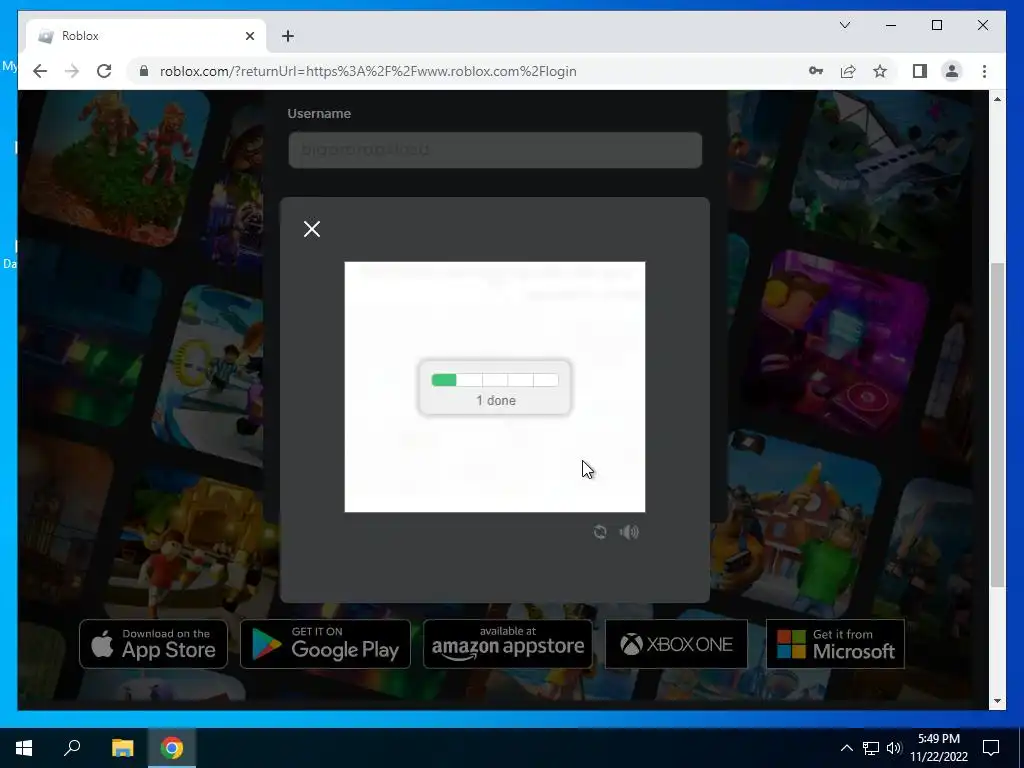The image size is (1024, 768).
Task: Open notification center icon
Action: [991, 748]
